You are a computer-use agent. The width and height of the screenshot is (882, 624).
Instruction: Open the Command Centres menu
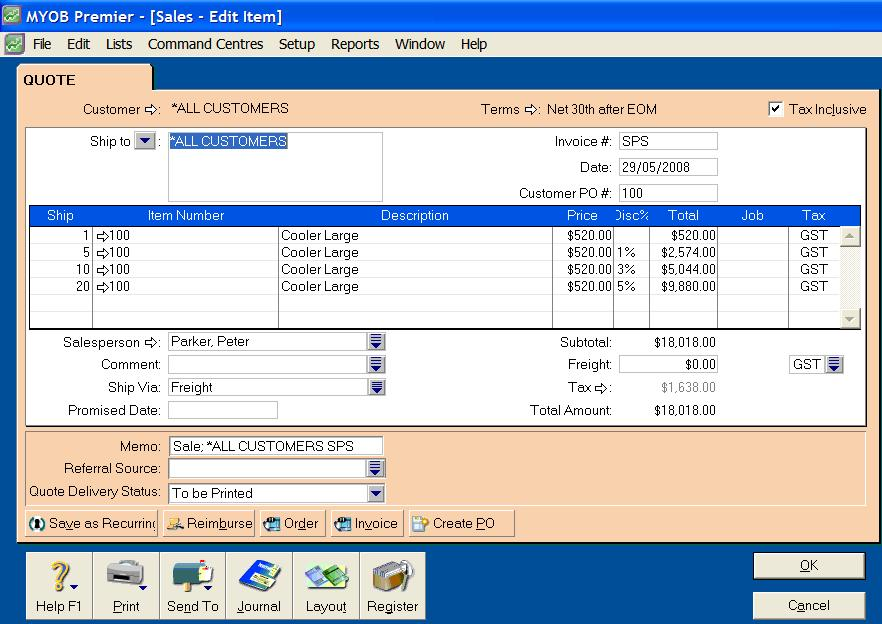pos(205,44)
